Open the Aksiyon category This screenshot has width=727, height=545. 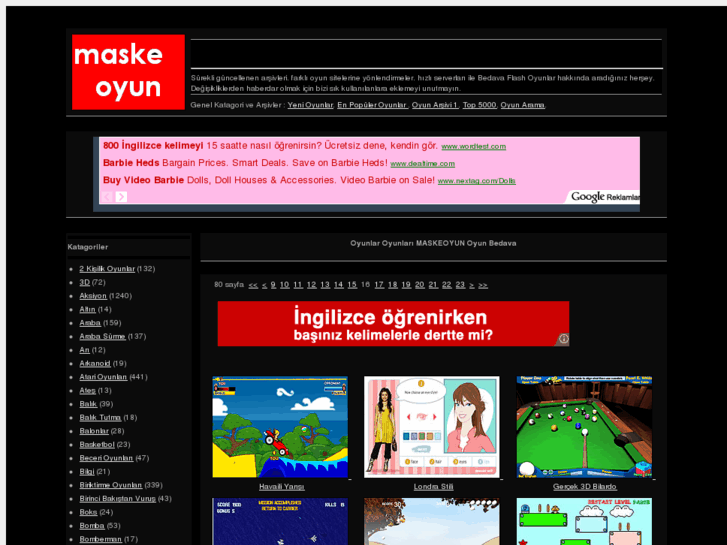(93, 296)
